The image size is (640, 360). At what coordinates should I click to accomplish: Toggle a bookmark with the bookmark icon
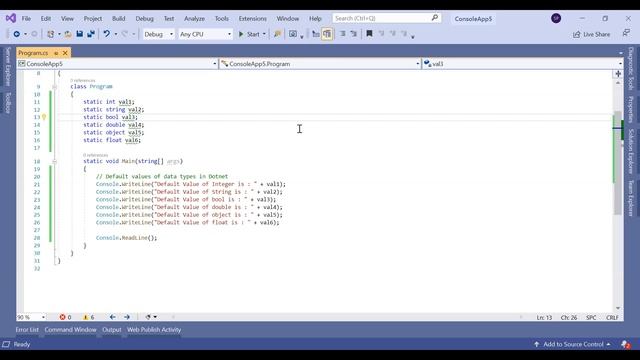(369, 34)
